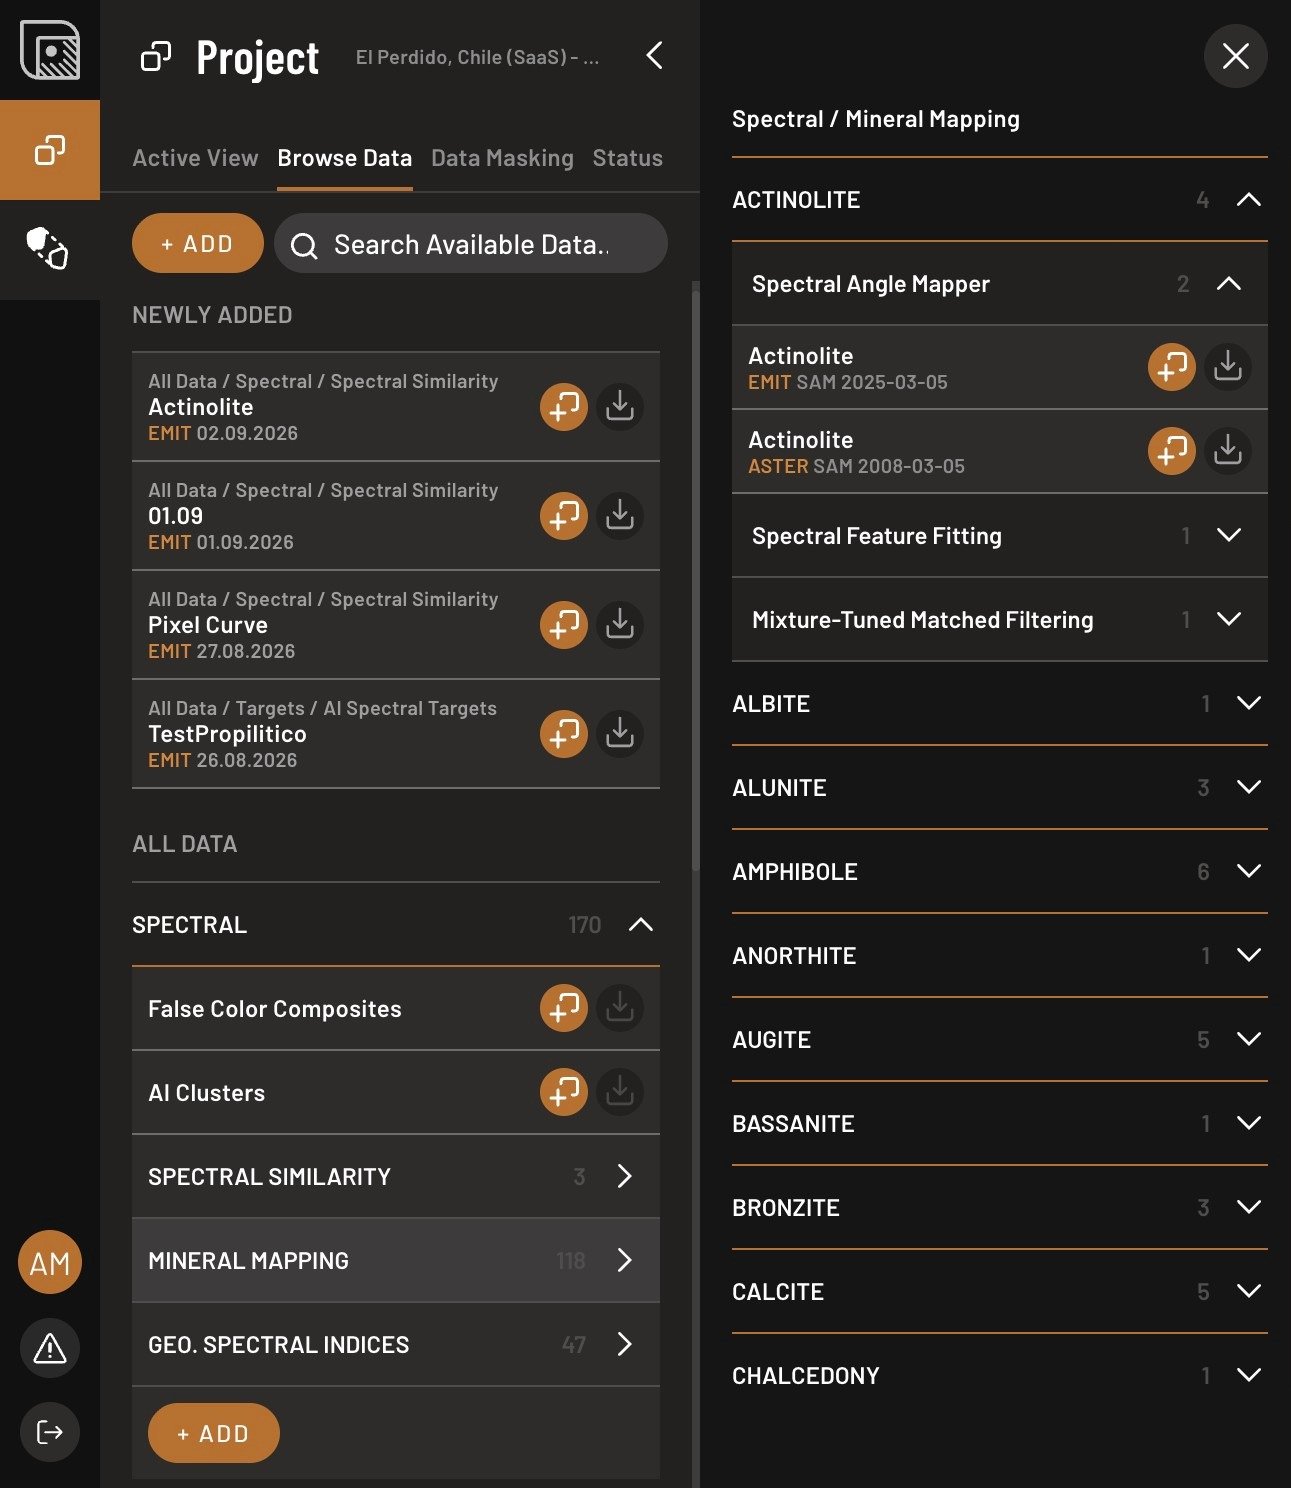Click the logout icon

[x=50, y=1432]
